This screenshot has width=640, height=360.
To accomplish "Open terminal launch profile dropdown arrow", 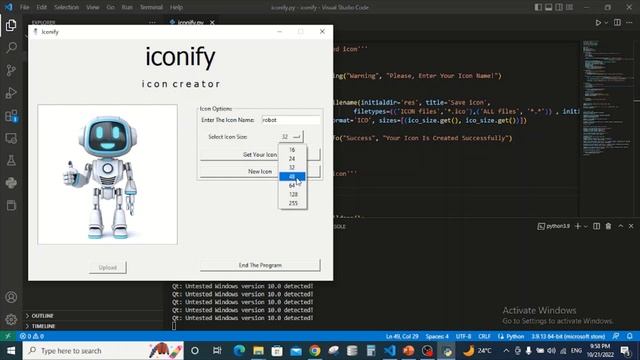I will click(586, 226).
